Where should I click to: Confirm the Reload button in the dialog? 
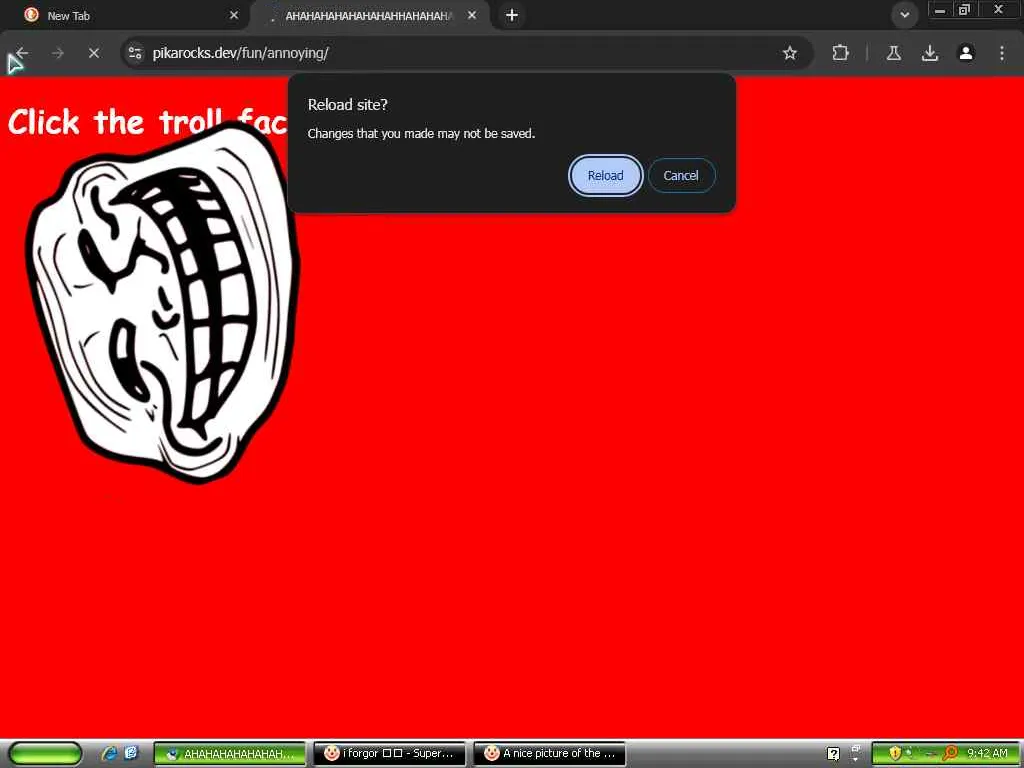(x=605, y=176)
